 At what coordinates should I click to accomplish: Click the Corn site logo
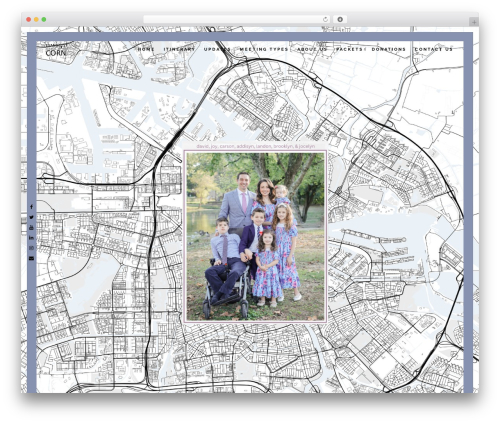click(x=56, y=51)
